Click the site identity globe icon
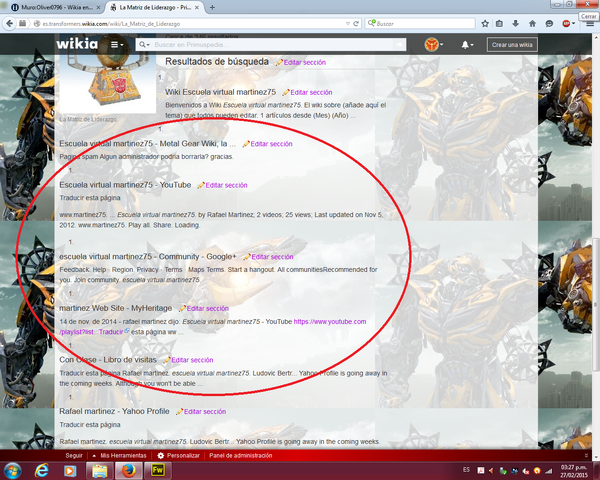600x480 pixels. coord(37,23)
